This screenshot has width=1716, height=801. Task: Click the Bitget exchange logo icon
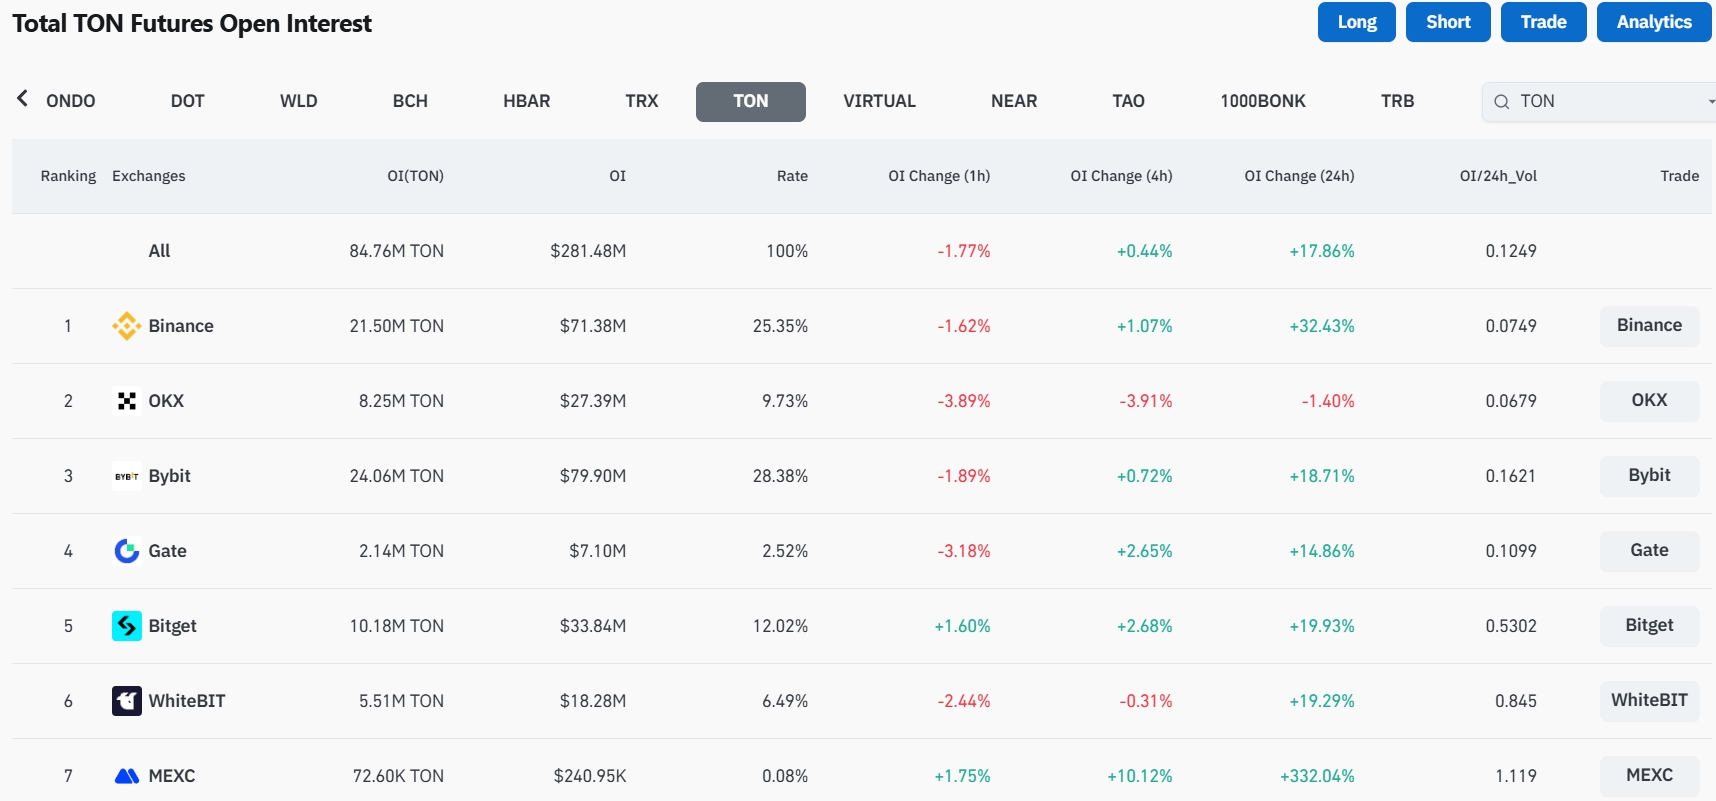pos(127,626)
